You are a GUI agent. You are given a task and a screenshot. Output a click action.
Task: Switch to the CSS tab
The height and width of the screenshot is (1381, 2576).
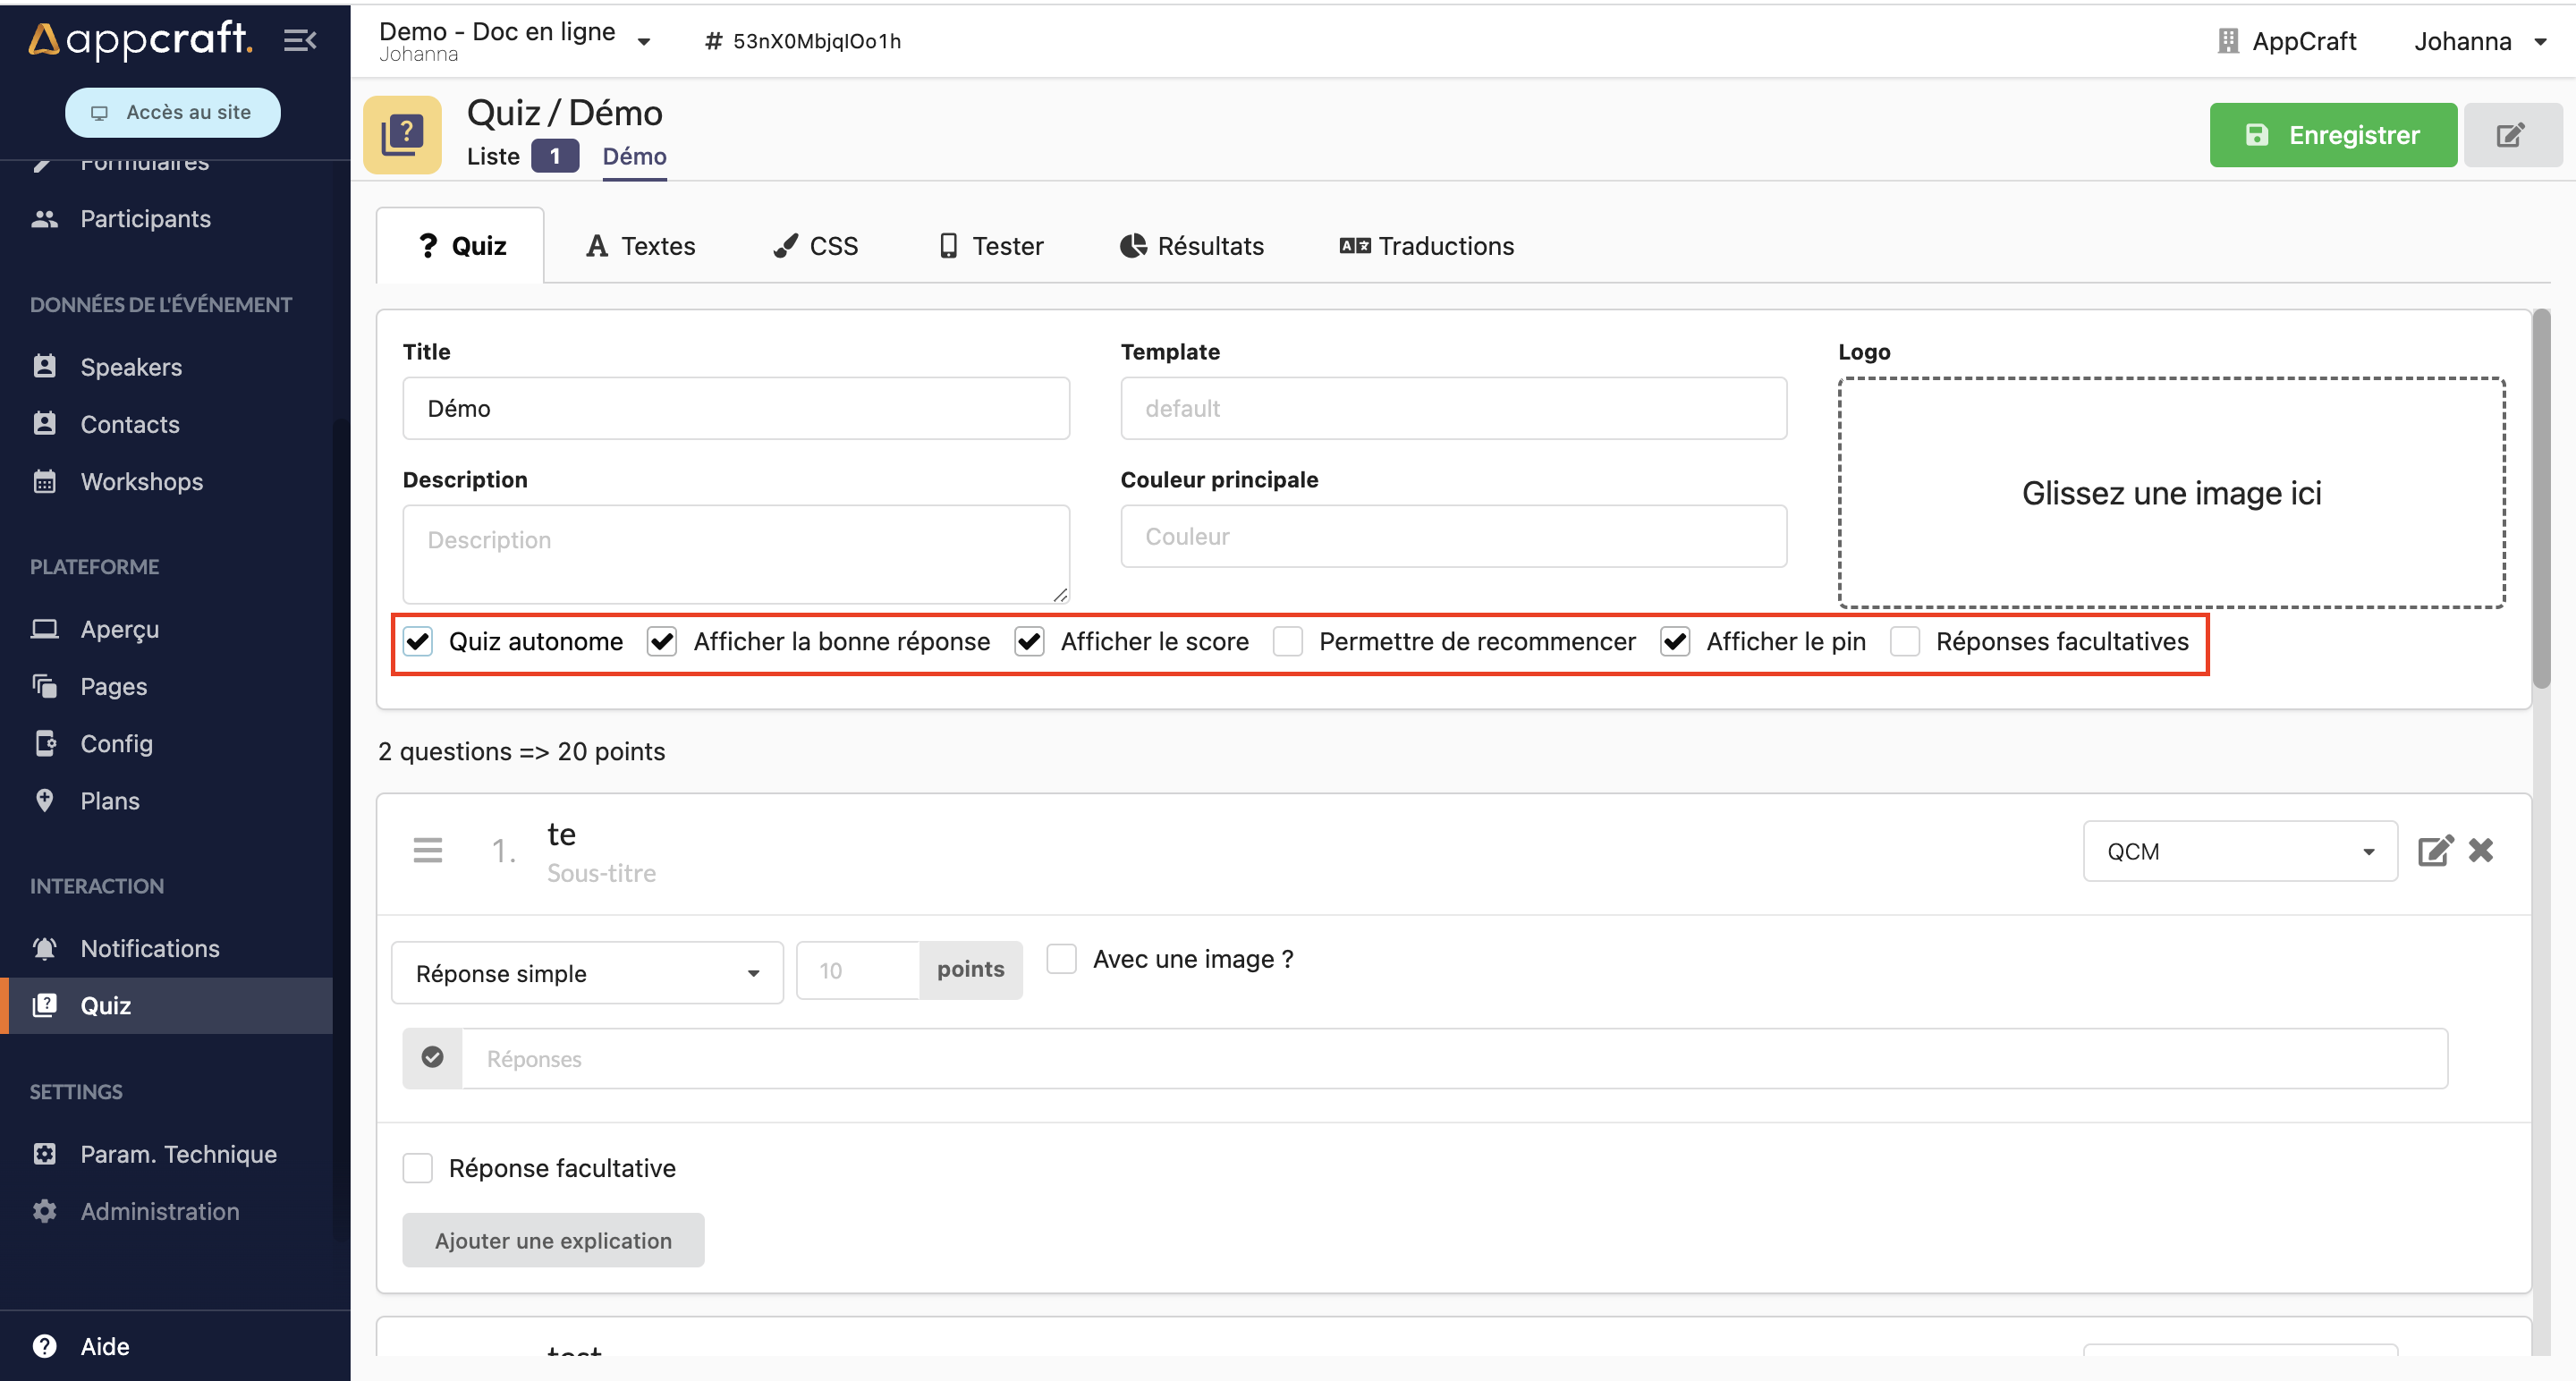click(x=814, y=245)
